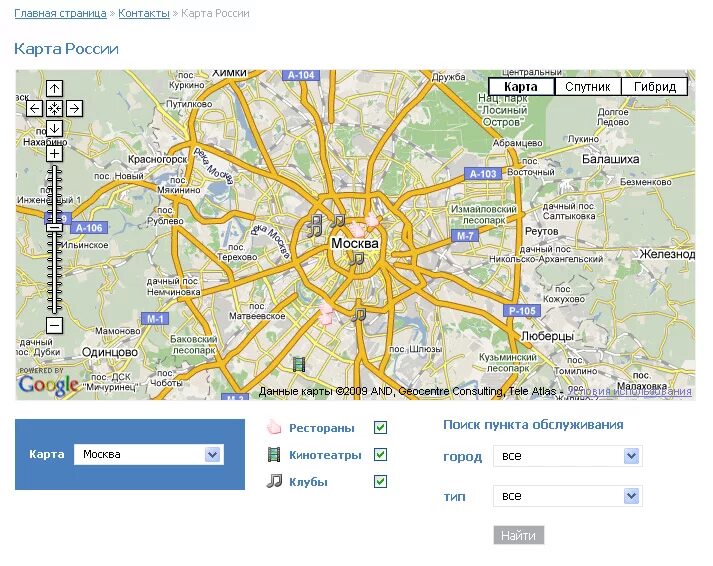
Task: Open the город dropdown
Action: coord(568,456)
